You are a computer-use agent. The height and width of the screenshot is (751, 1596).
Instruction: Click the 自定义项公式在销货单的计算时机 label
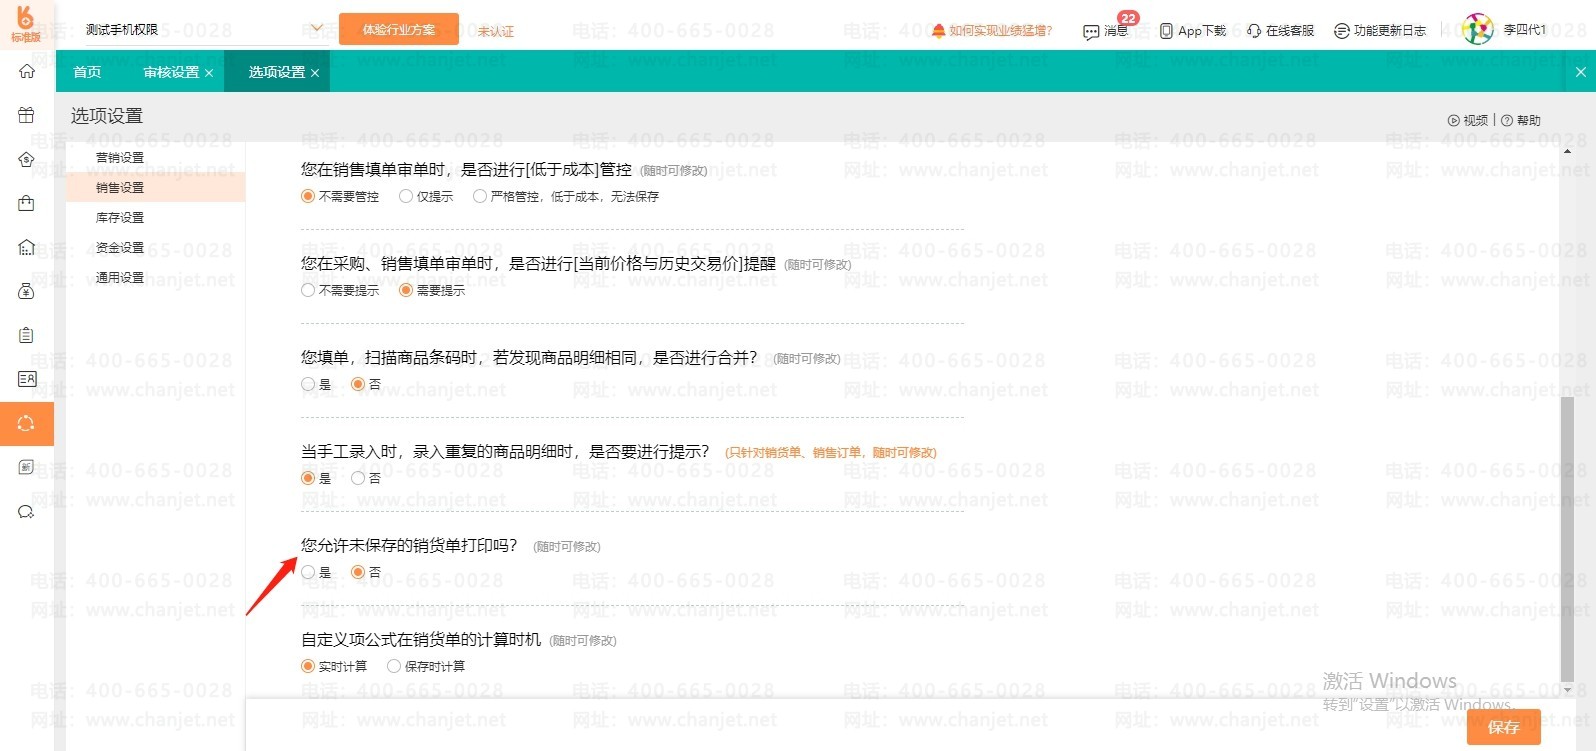coord(421,639)
